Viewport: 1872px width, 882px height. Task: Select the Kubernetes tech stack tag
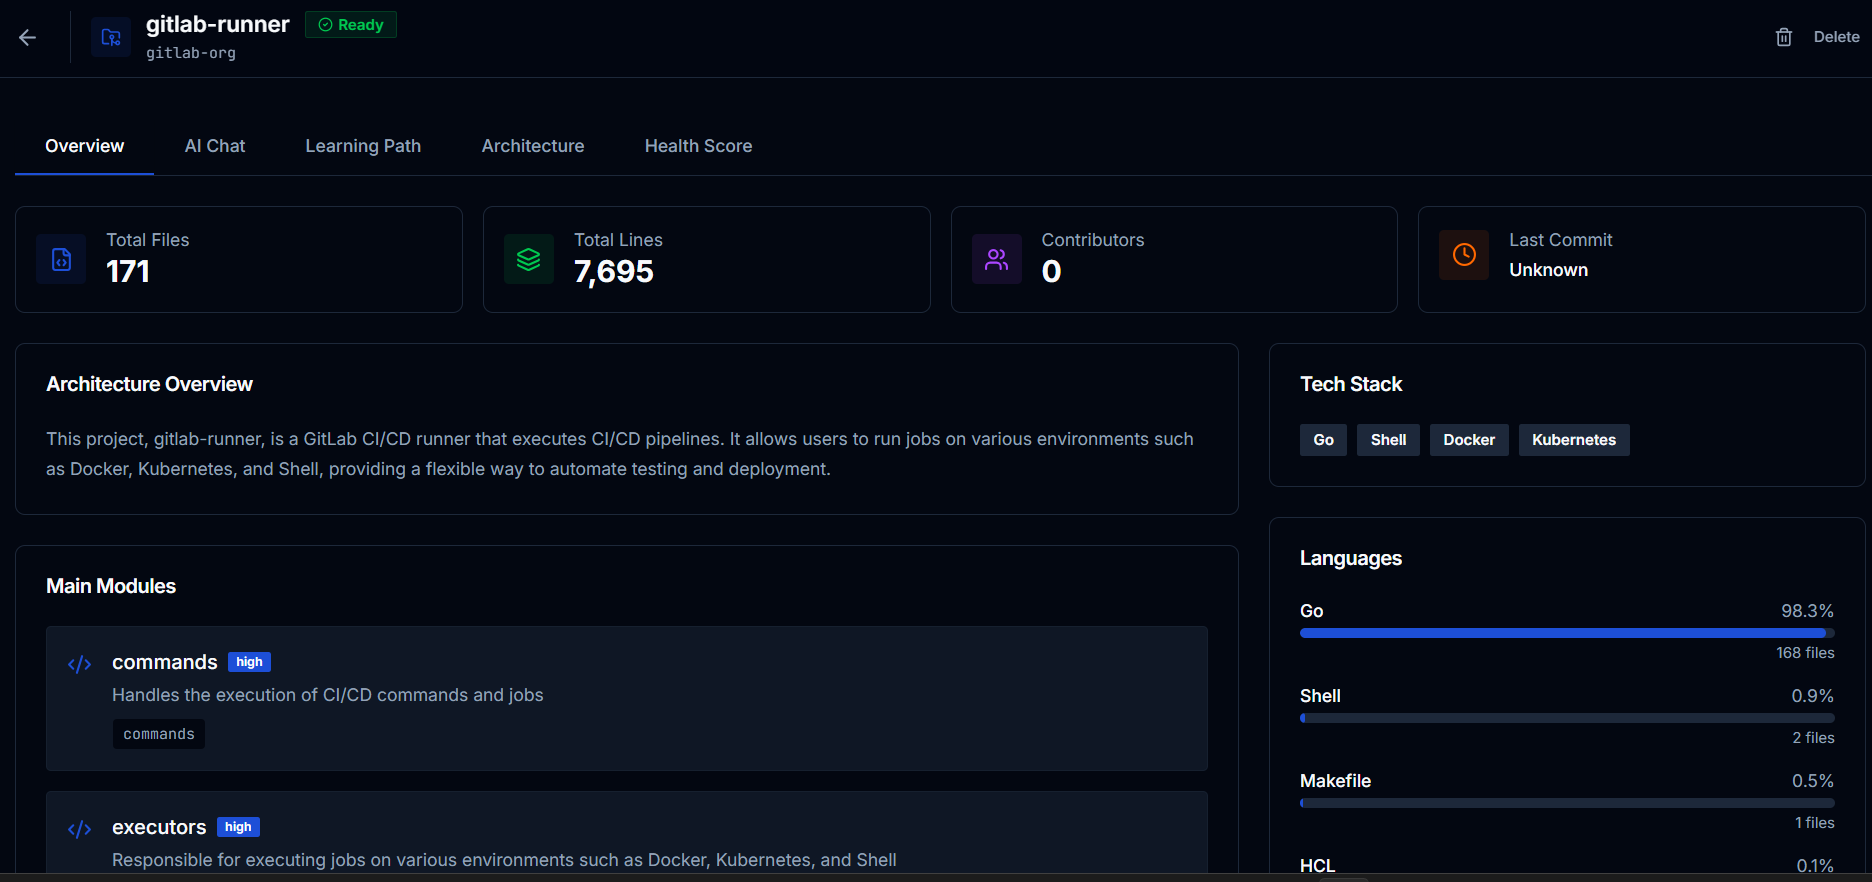coord(1574,440)
